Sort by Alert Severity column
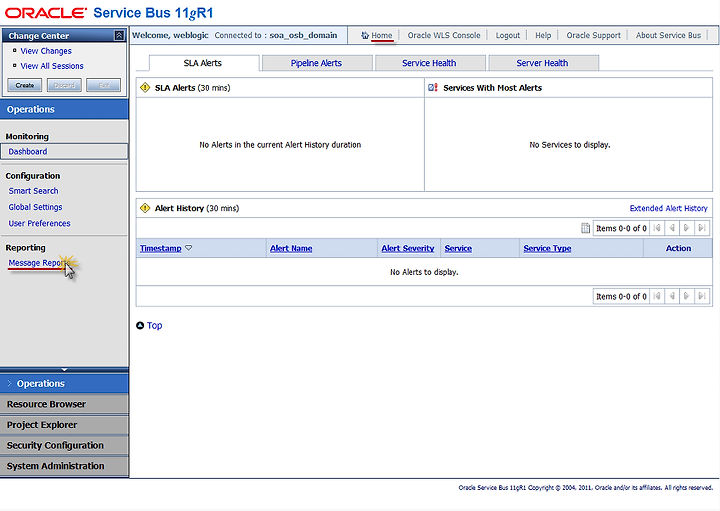 coord(408,248)
